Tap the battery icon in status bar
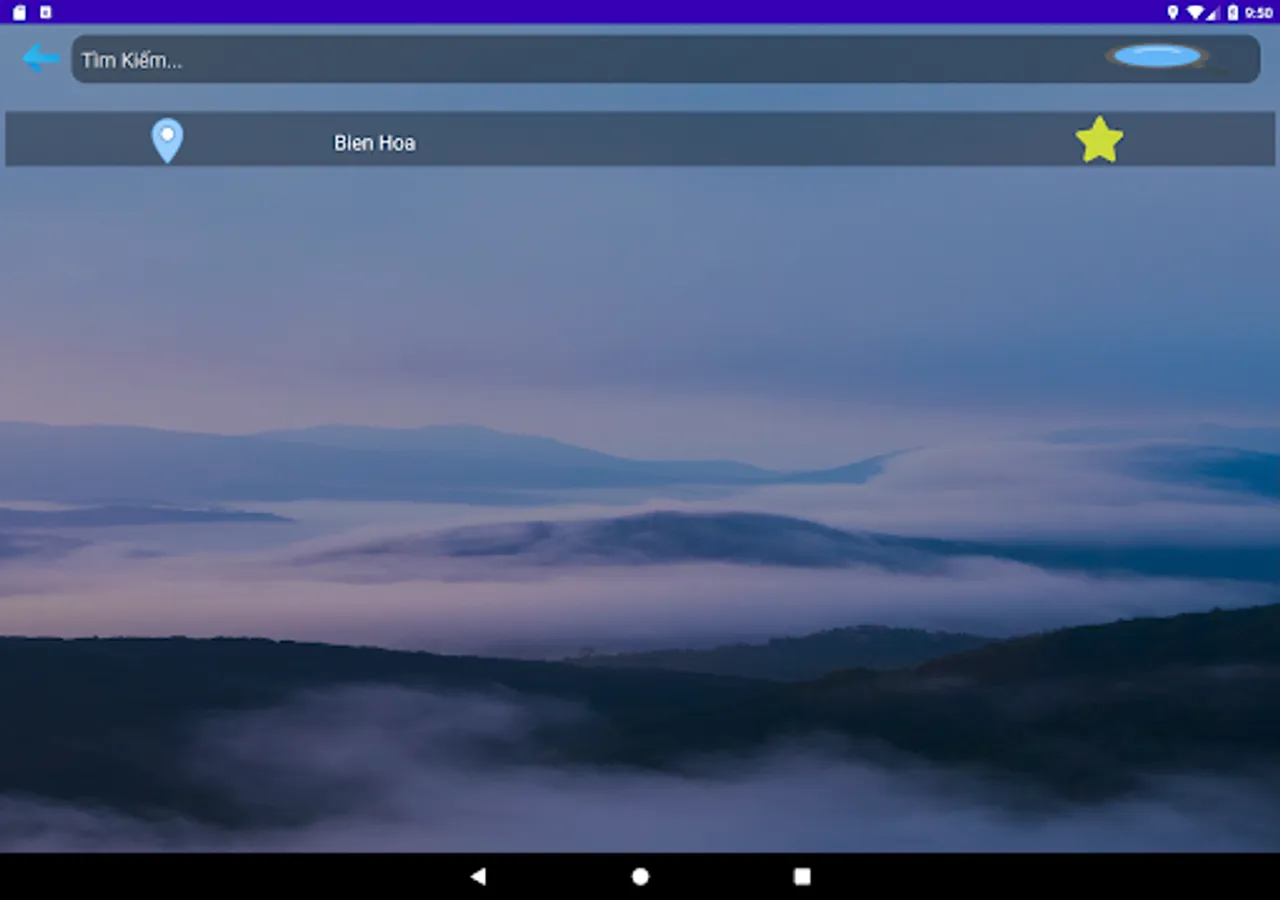Image resolution: width=1280 pixels, height=900 pixels. [1233, 12]
